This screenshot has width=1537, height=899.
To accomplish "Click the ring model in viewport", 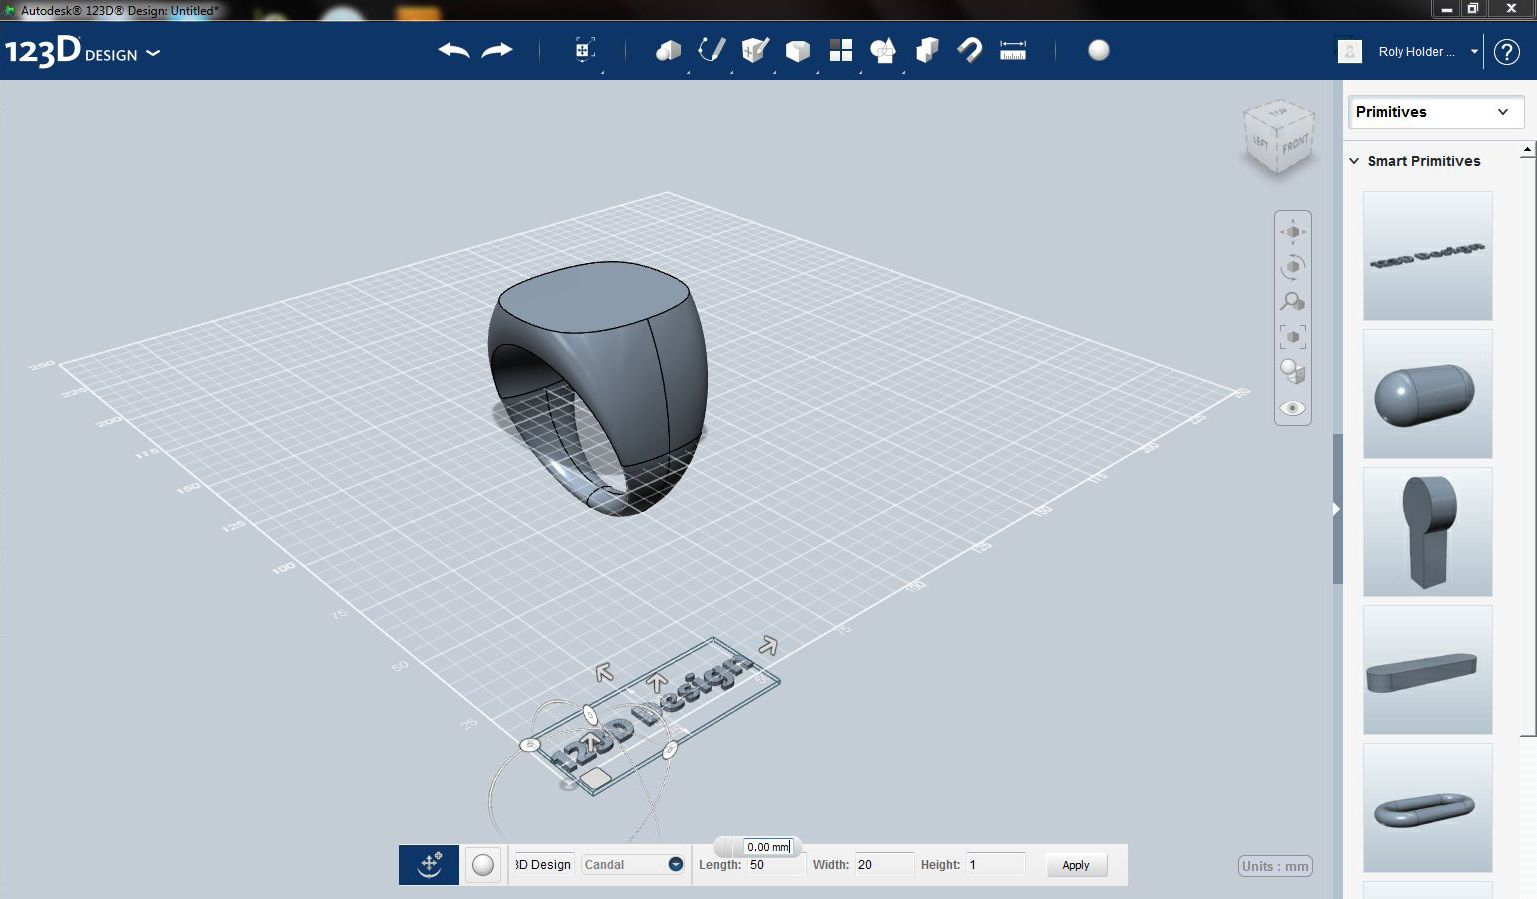I will (597, 387).
